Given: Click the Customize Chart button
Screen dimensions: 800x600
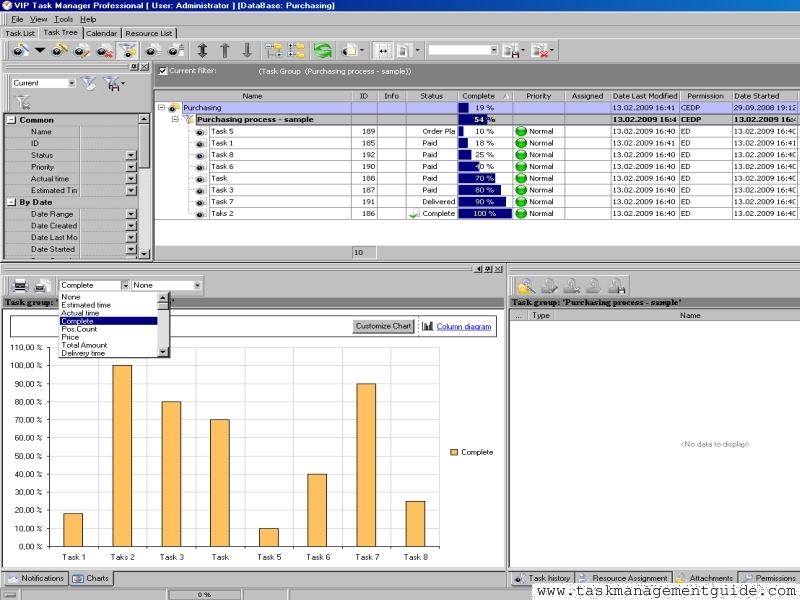Looking at the screenshot, I should pos(383,326).
